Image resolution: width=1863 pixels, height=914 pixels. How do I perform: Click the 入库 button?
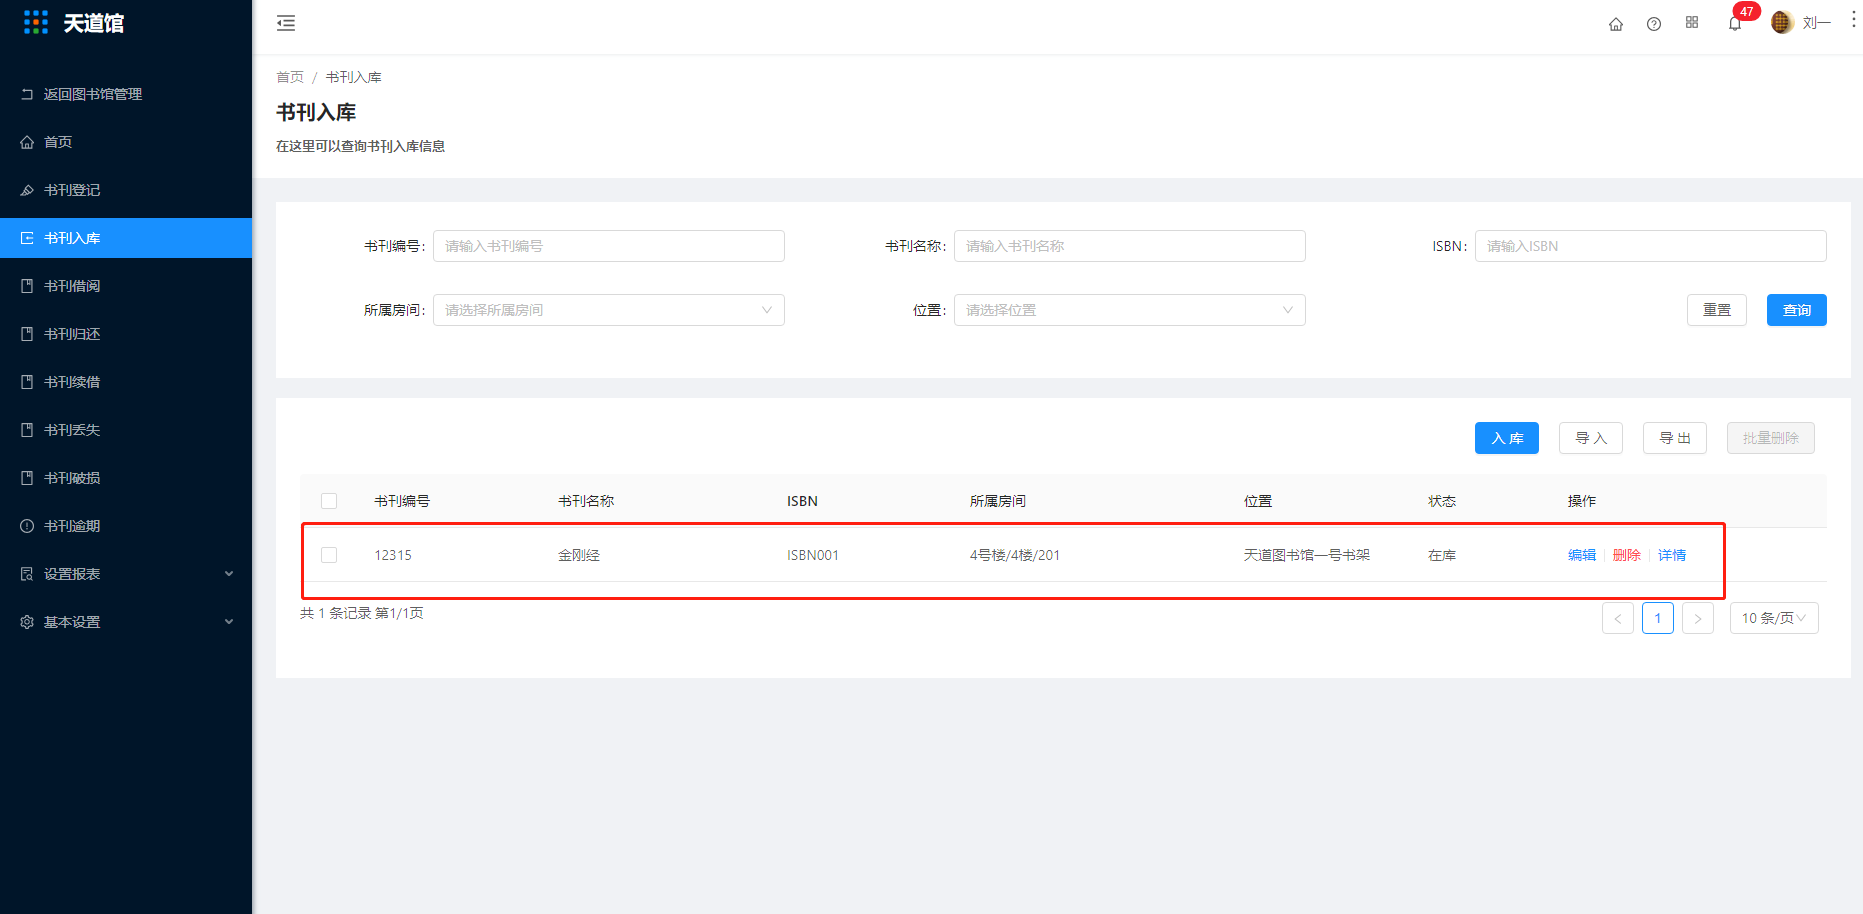[x=1507, y=438]
